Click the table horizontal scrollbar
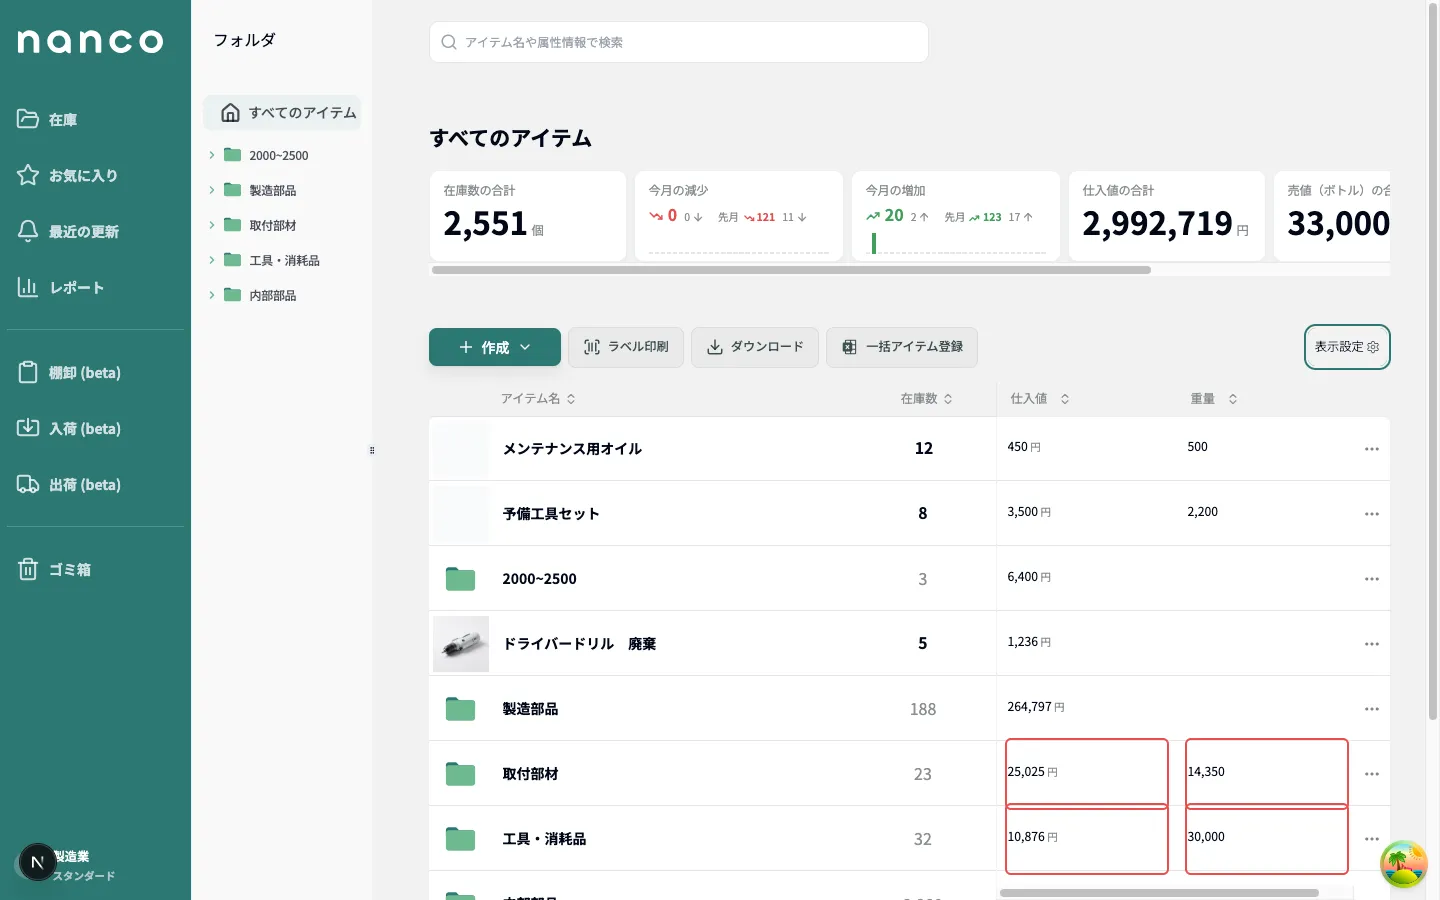The image size is (1440, 900). [1159, 893]
